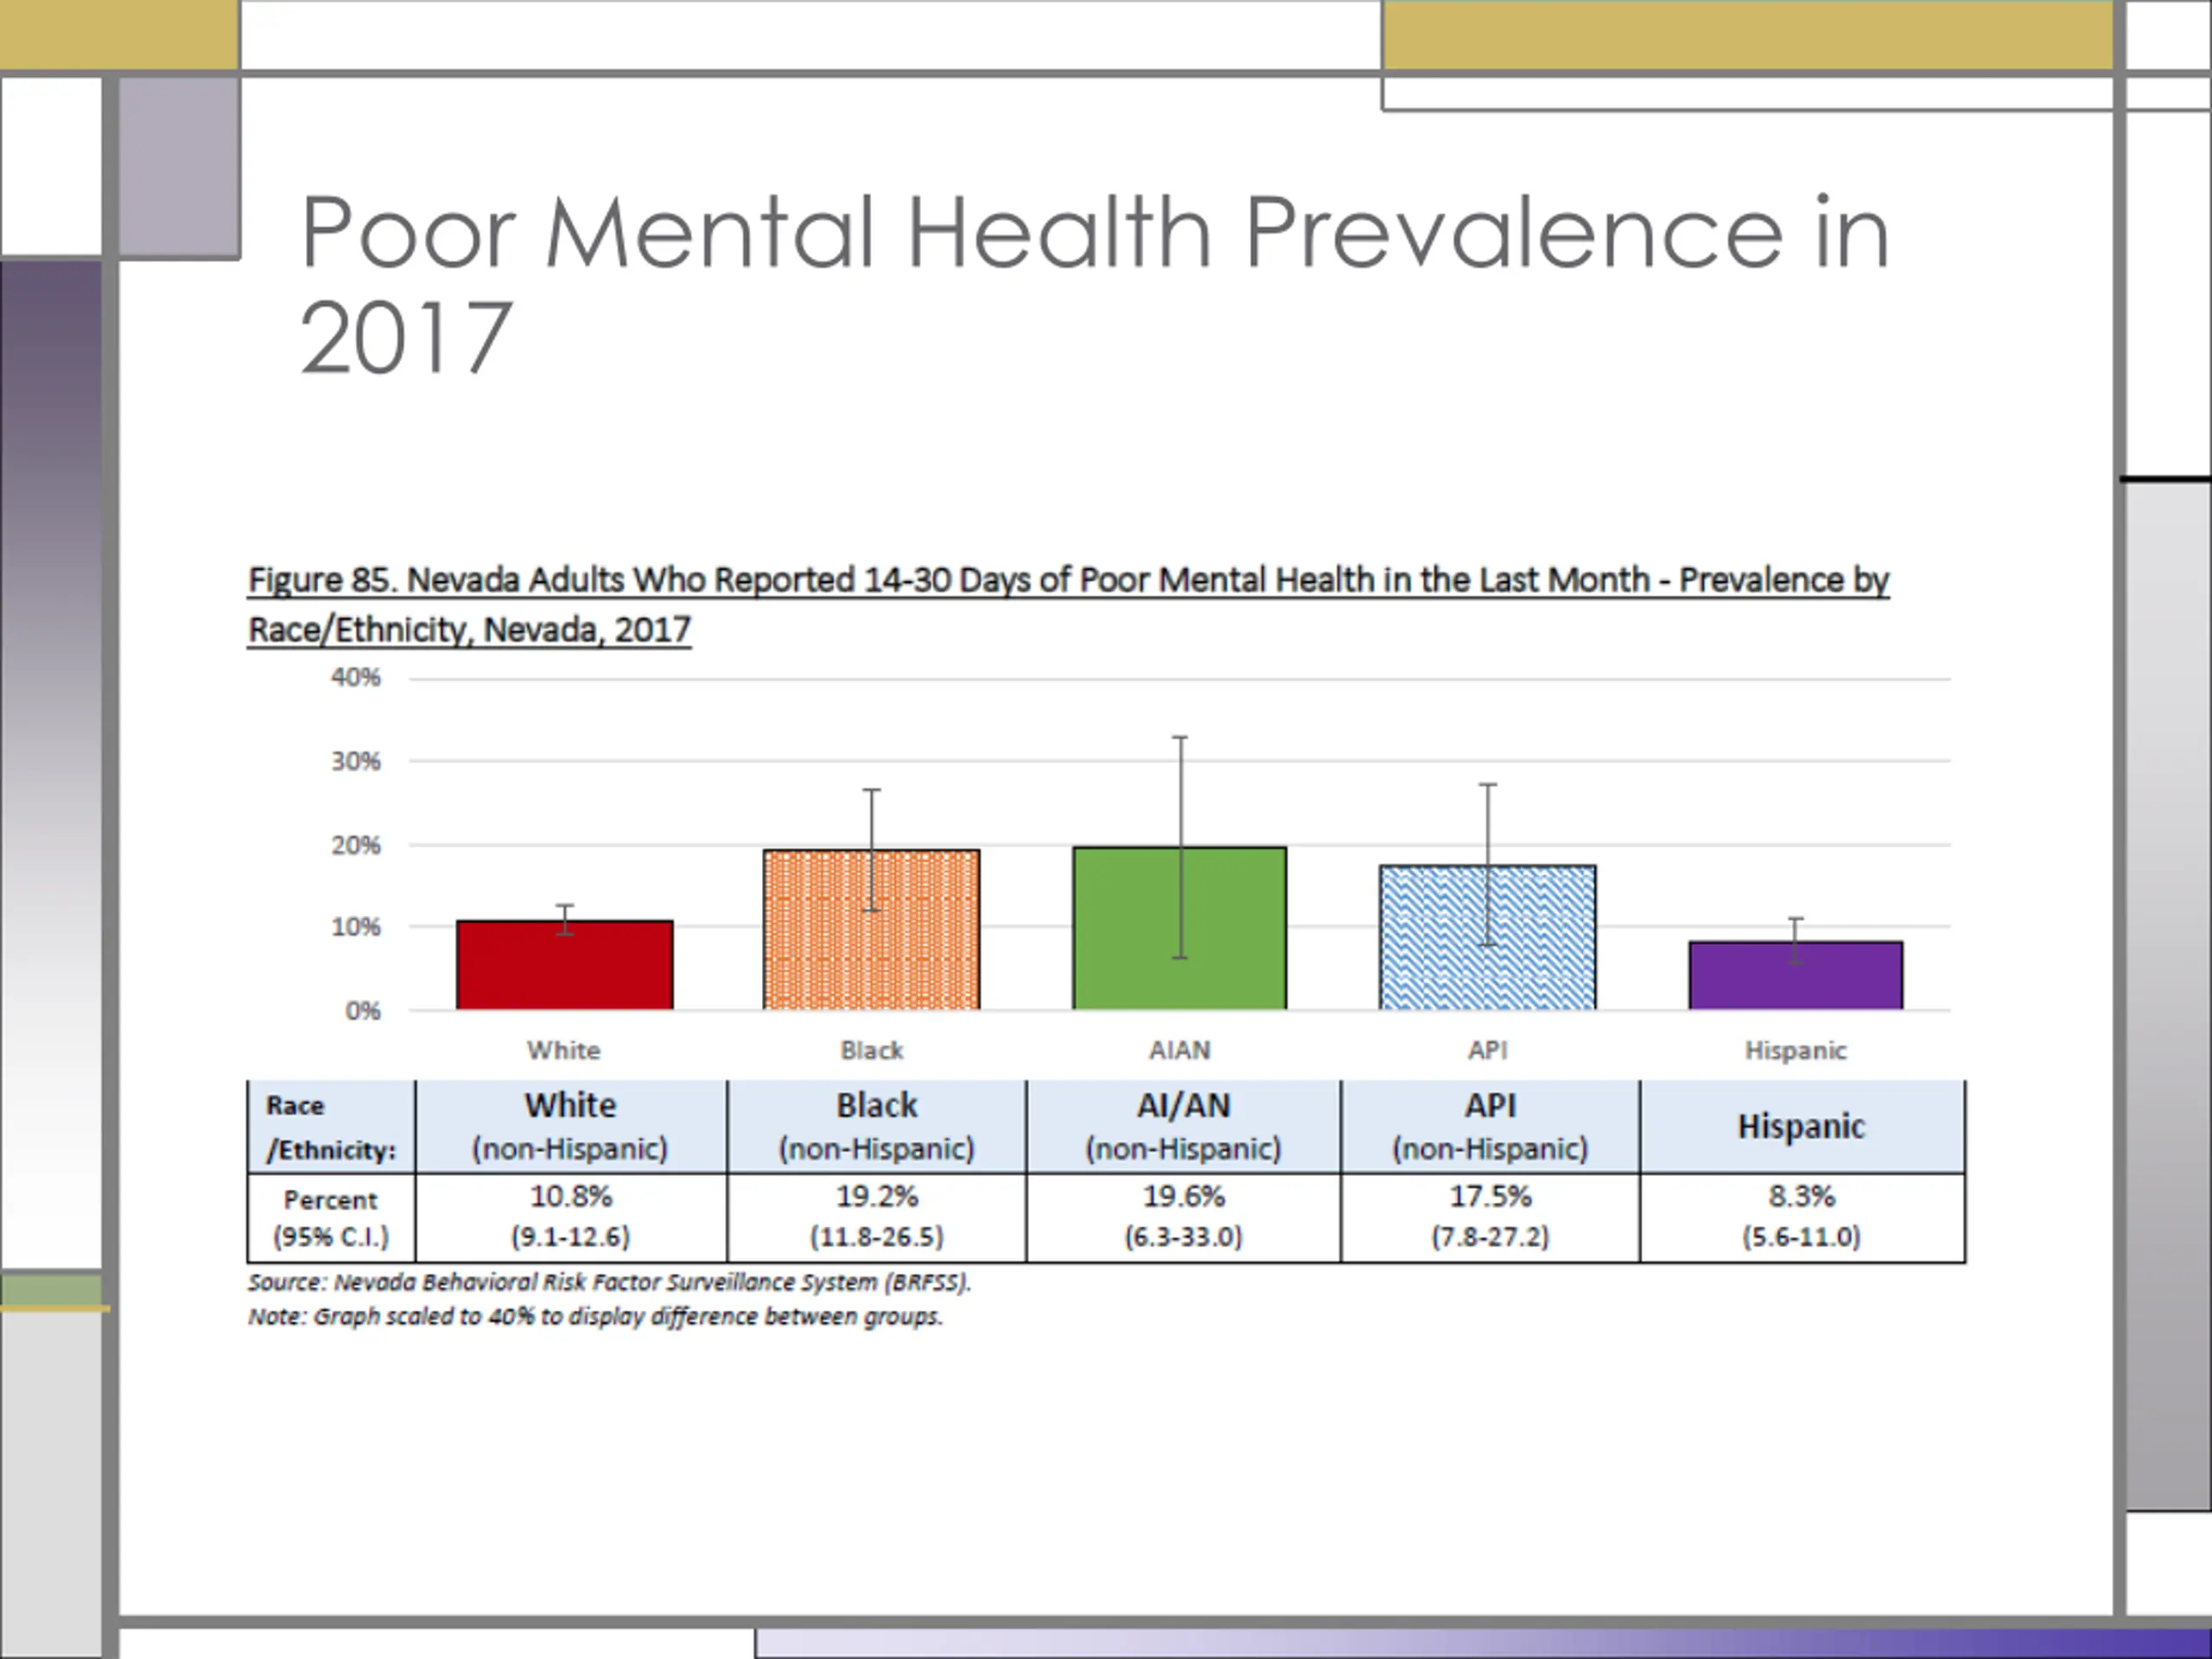The height and width of the screenshot is (1659, 2212).
Task: Click the 'White (non-Hispanic)' table header
Action: [x=571, y=1127]
